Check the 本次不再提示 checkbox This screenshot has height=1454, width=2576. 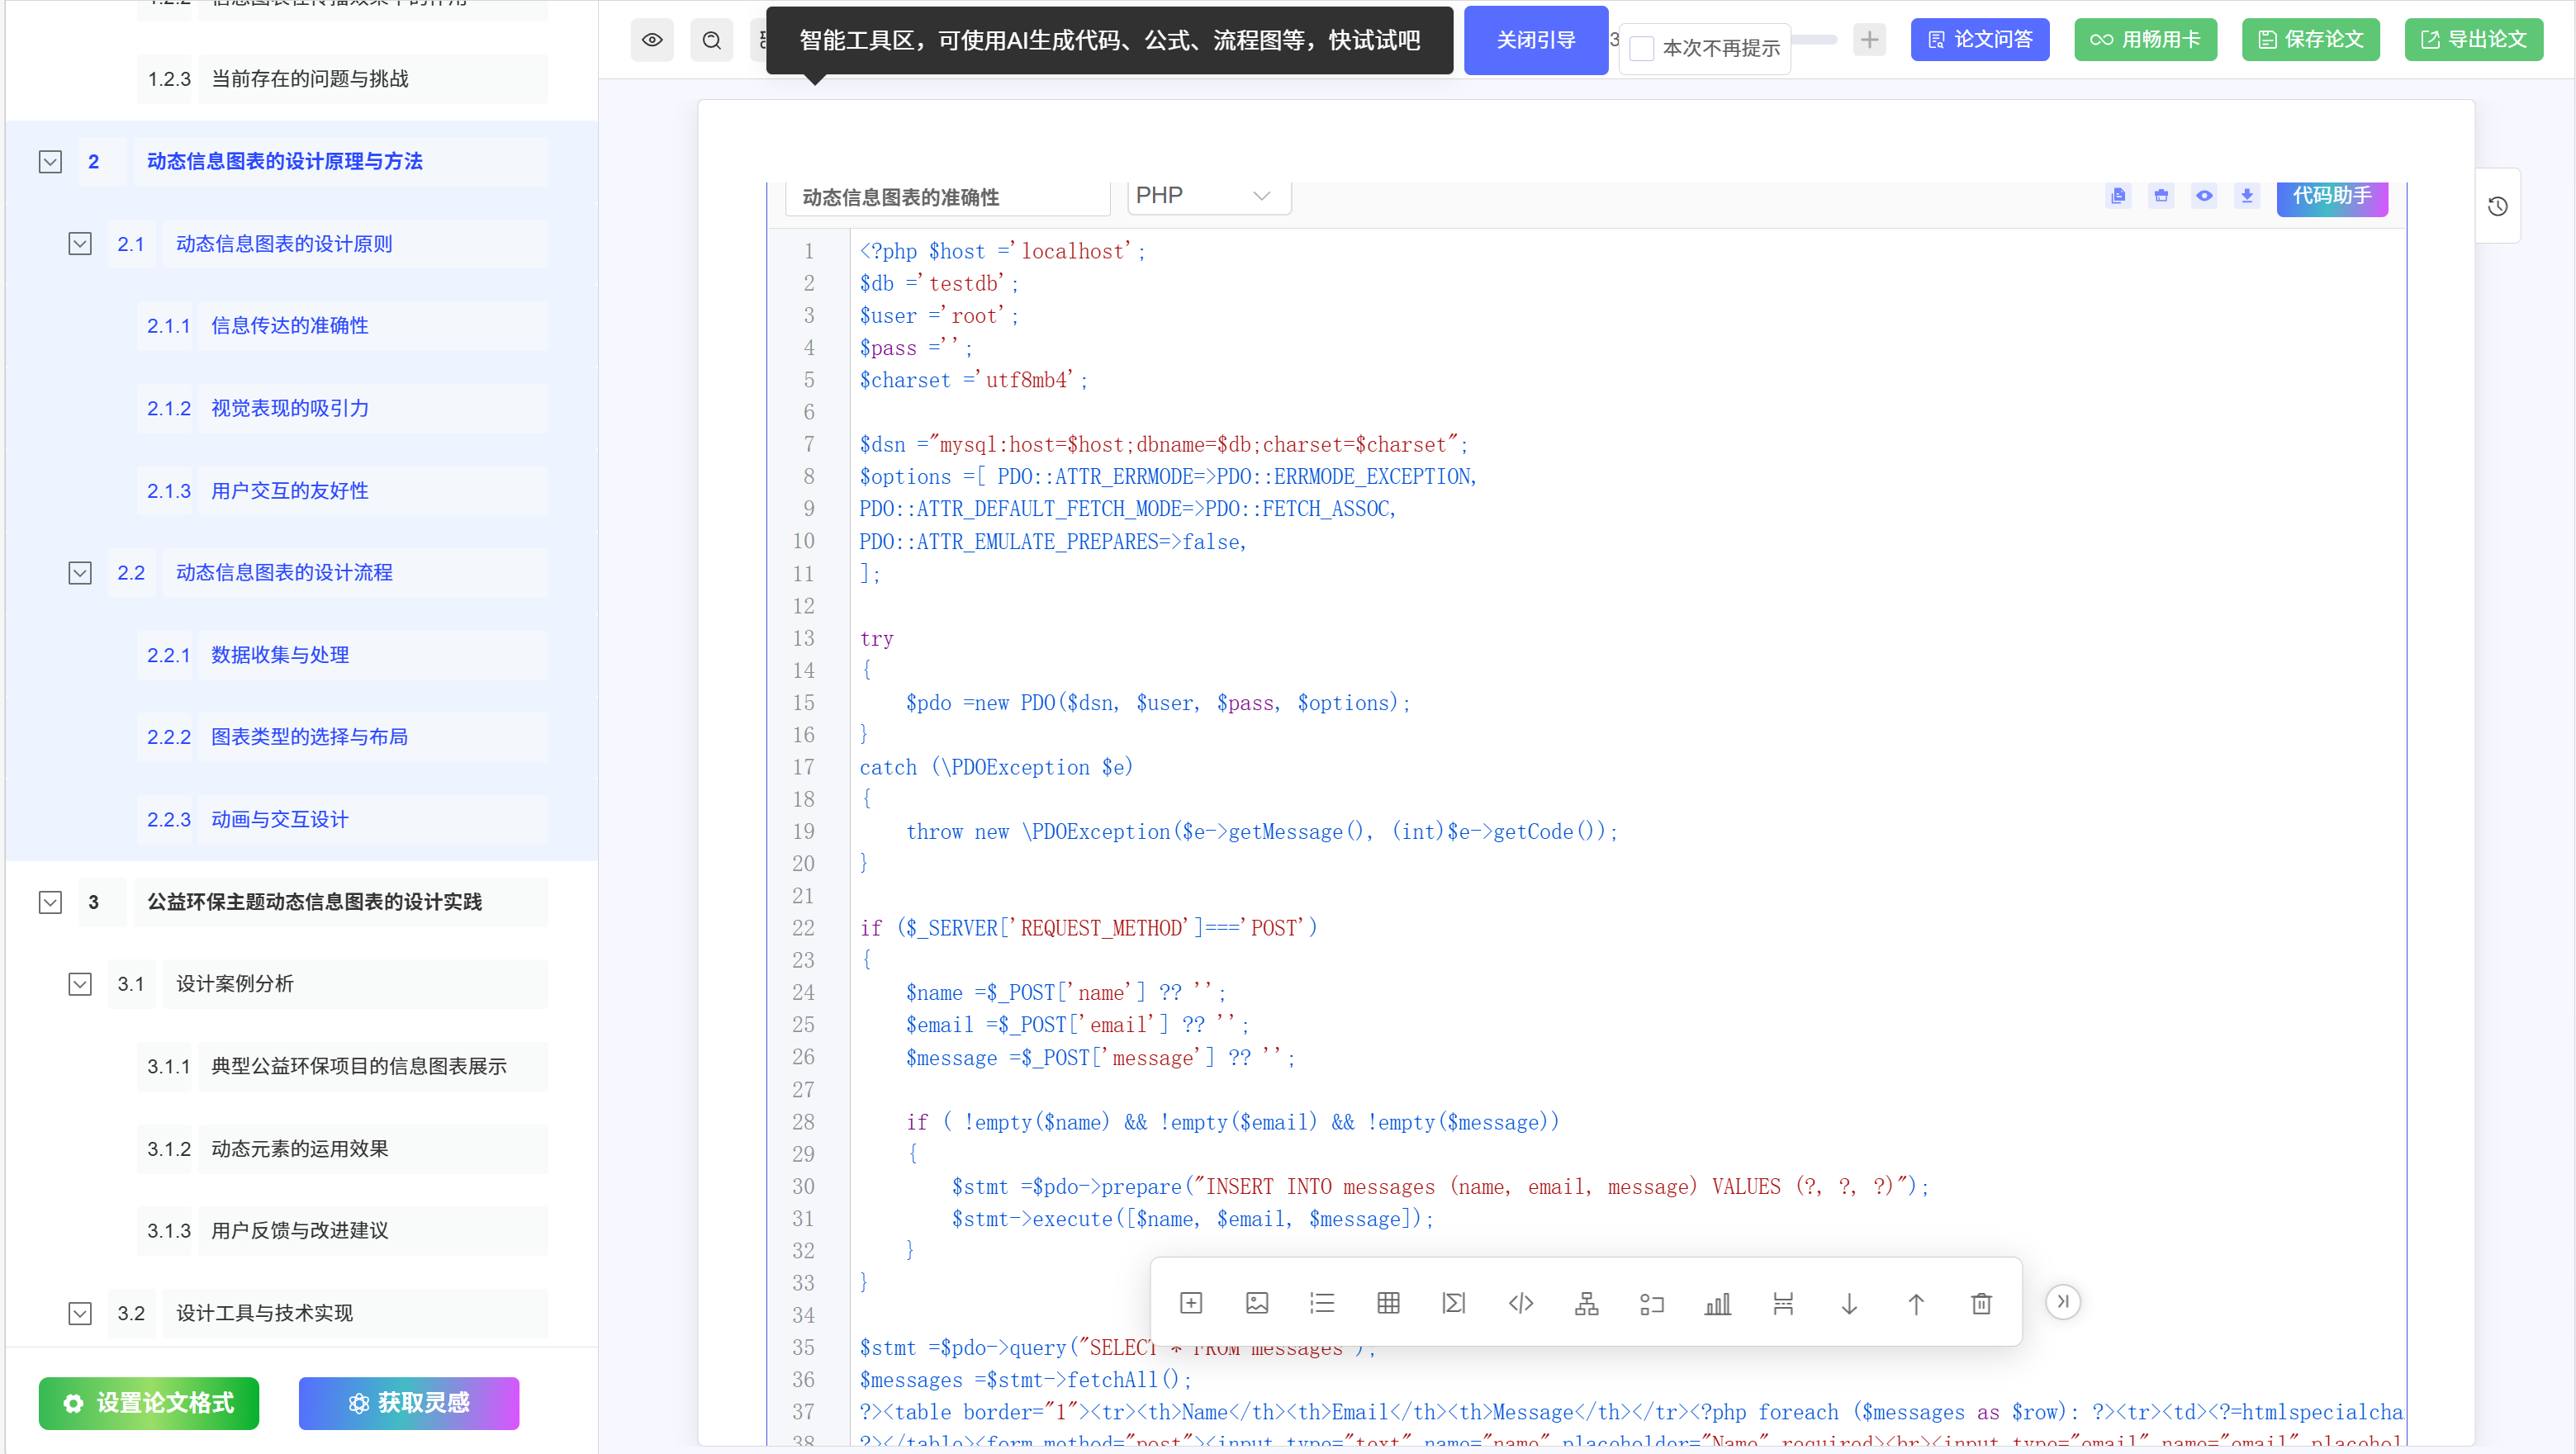(1641, 48)
